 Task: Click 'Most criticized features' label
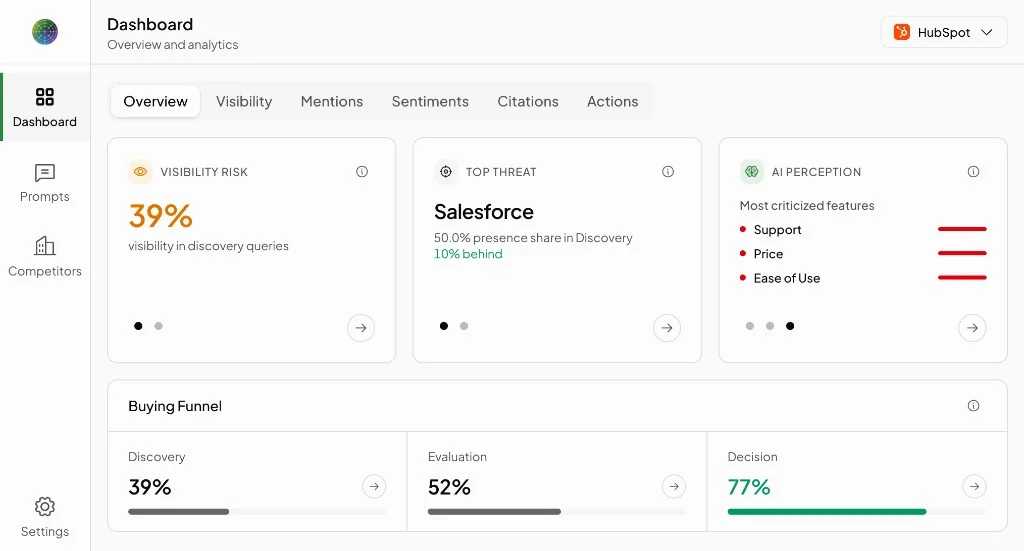tap(807, 206)
